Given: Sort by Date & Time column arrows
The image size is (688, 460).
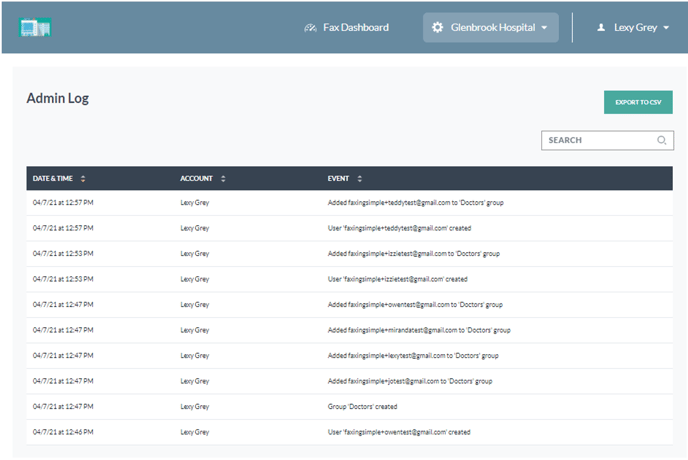Looking at the screenshot, I should tap(83, 179).
